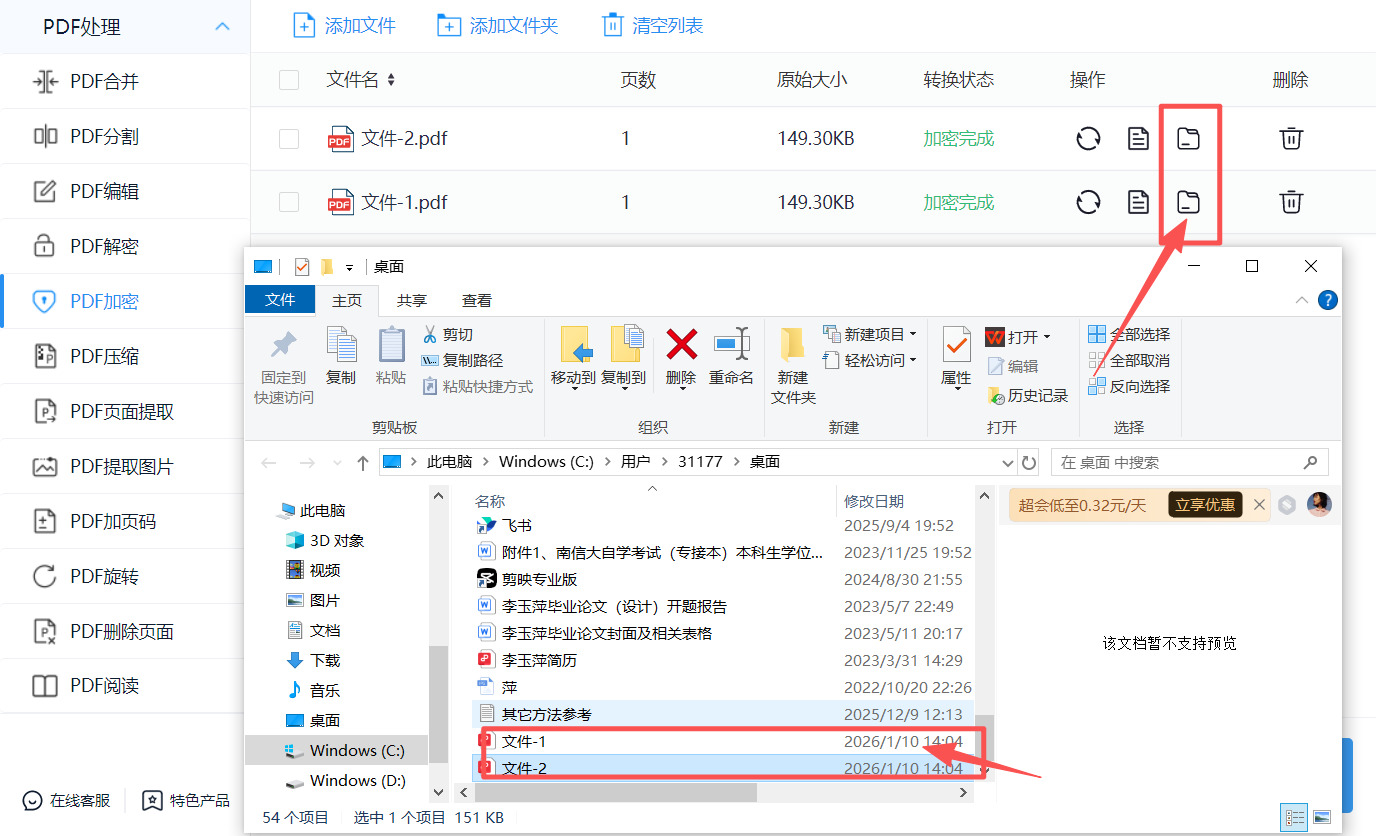Click the 立享优惠 promotion button

pyautogui.click(x=1204, y=505)
